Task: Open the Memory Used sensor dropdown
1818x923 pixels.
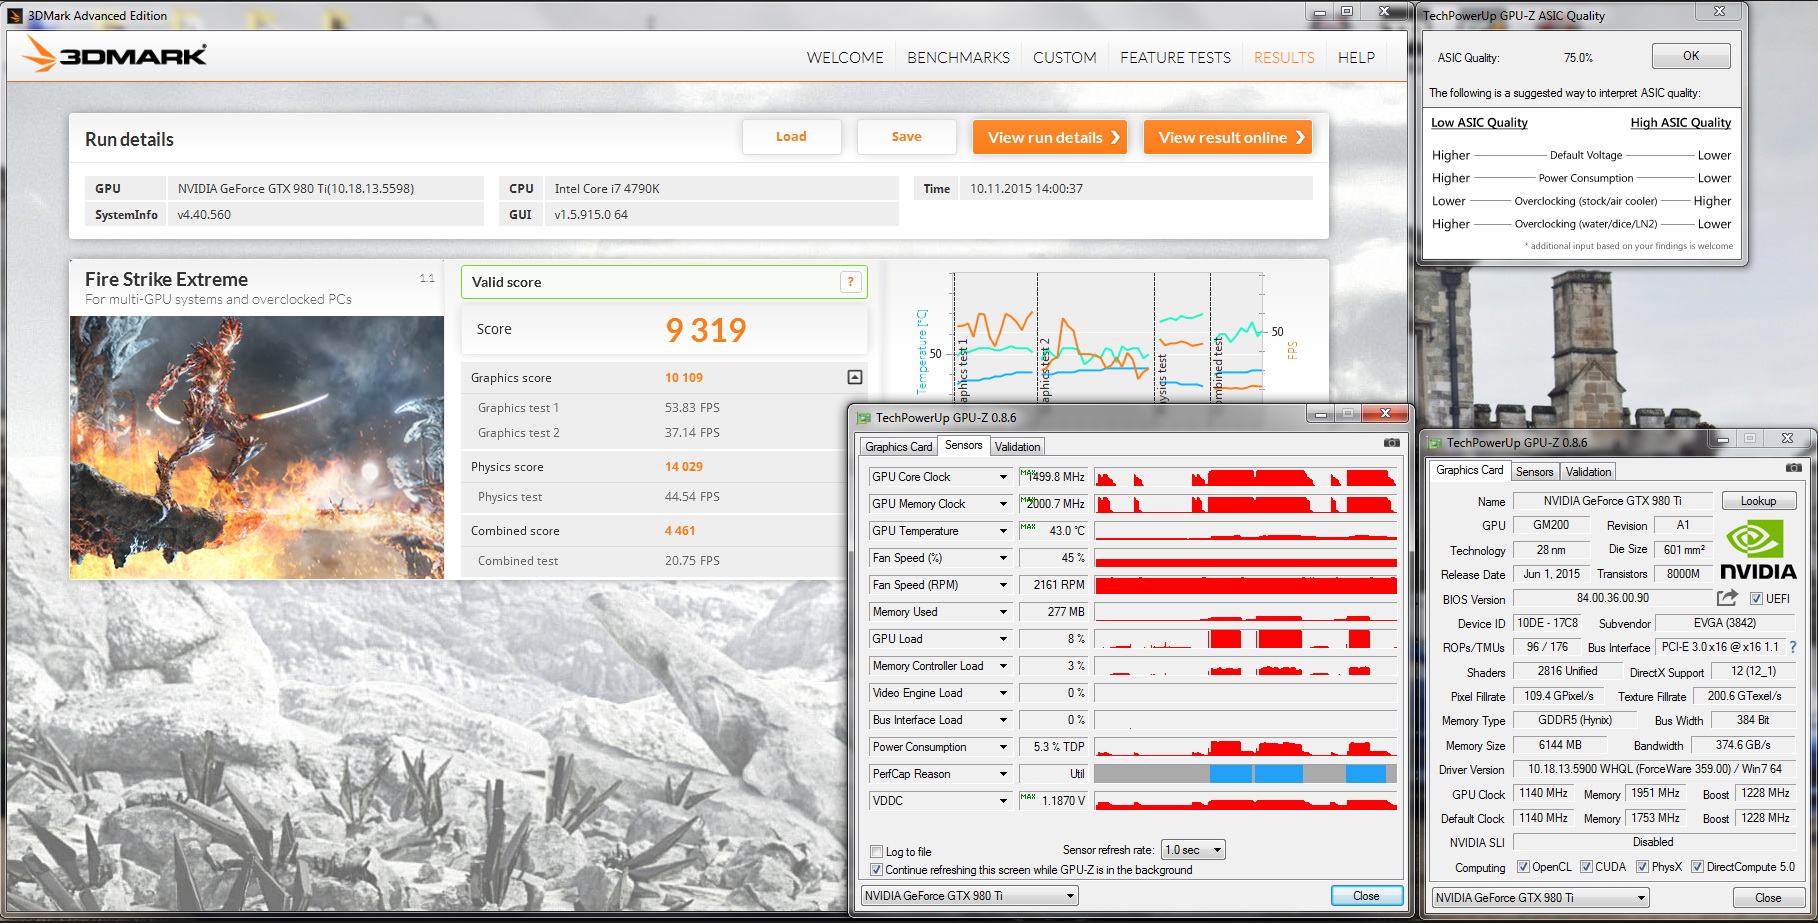Action: [x=1003, y=612]
